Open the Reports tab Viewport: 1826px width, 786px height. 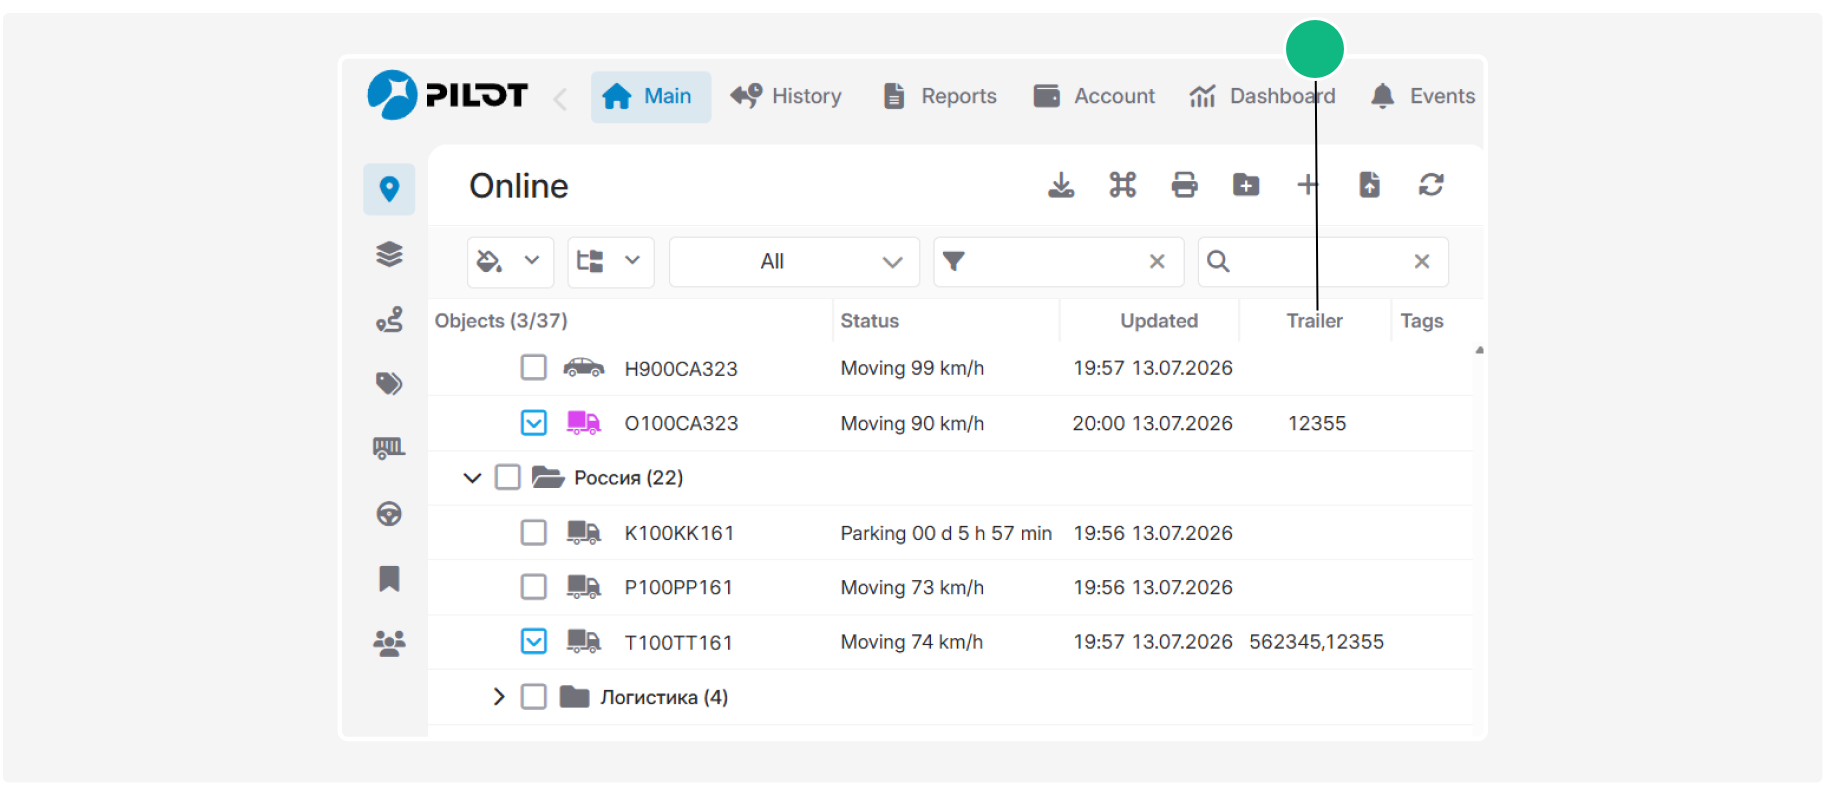(940, 97)
